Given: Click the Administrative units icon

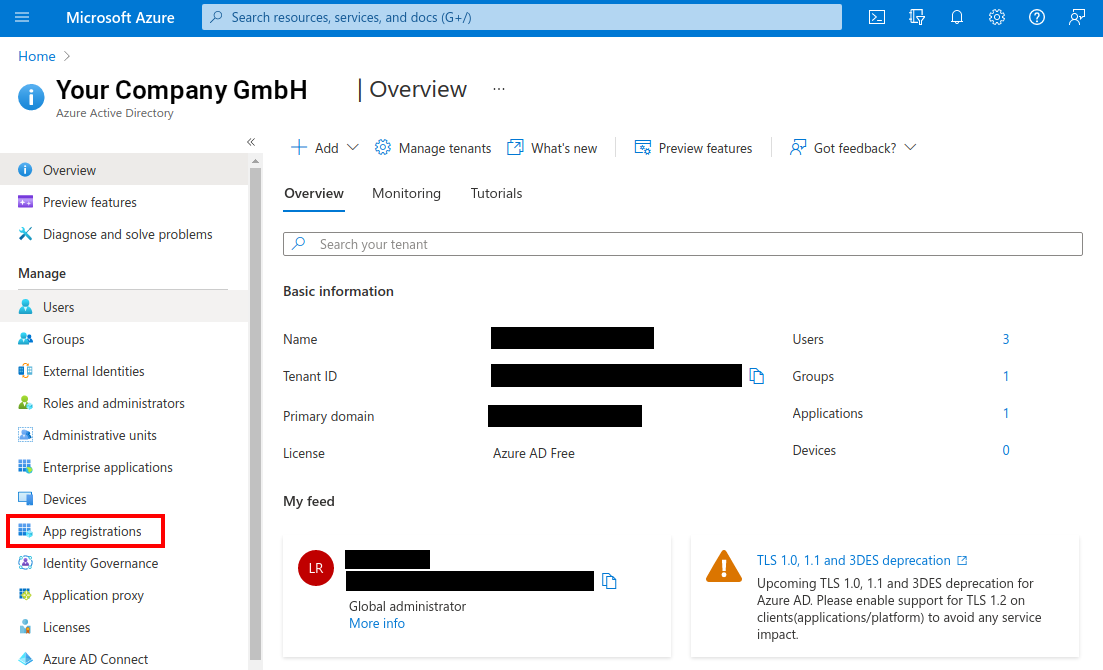Looking at the screenshot, I should coord(25,435).
